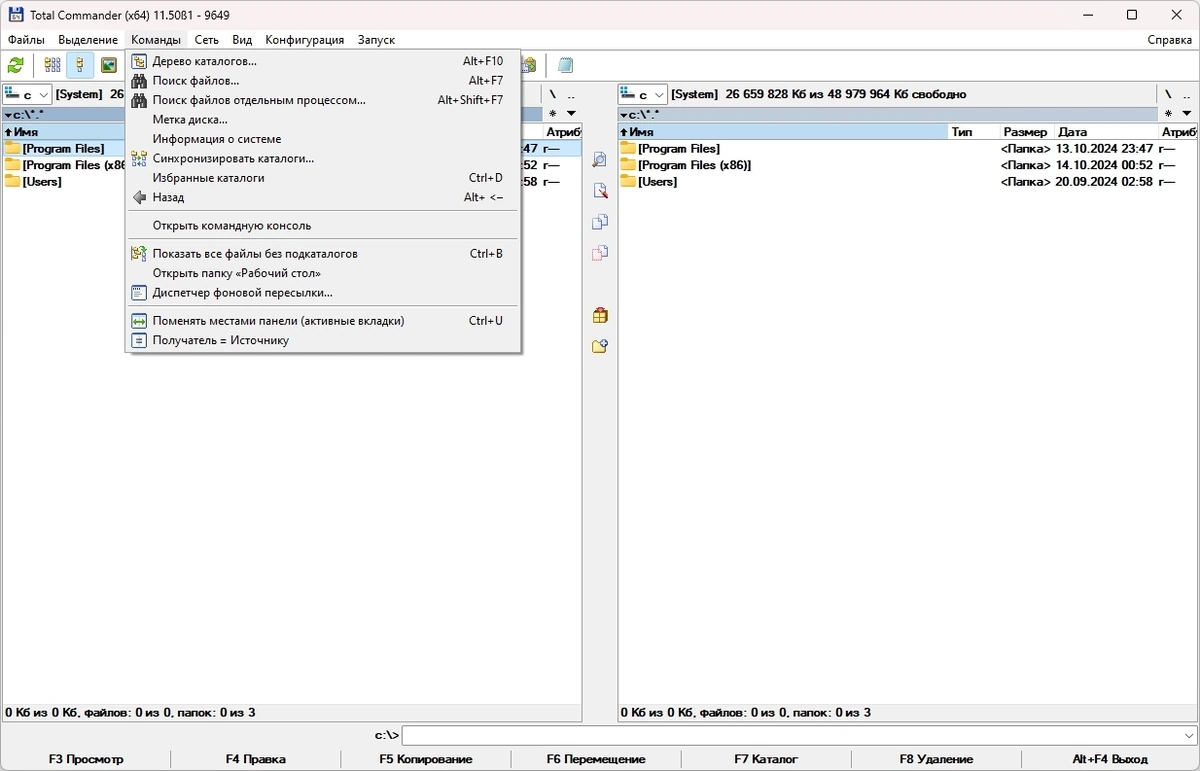Open the Справка help menu
This screenshot has height=771, width=1200.
1169,40
